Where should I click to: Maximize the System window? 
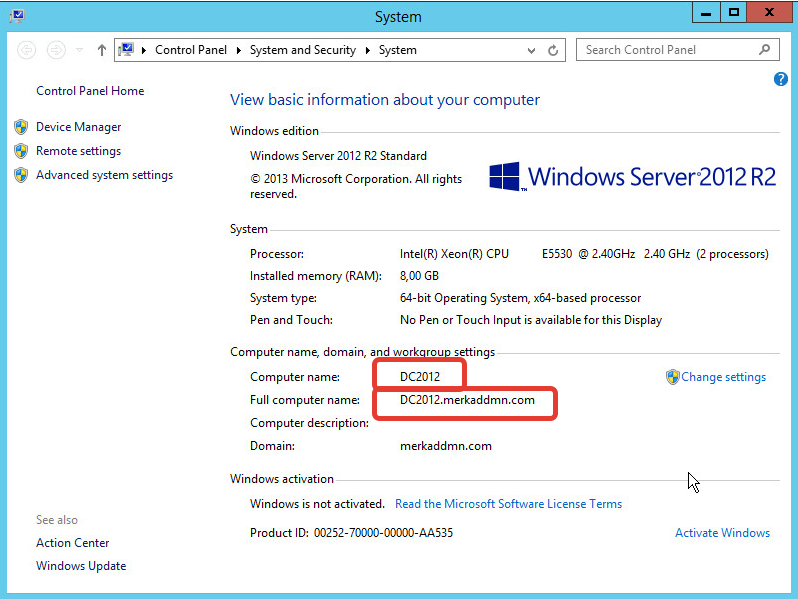pyautogui.click(x=733, y=12)
